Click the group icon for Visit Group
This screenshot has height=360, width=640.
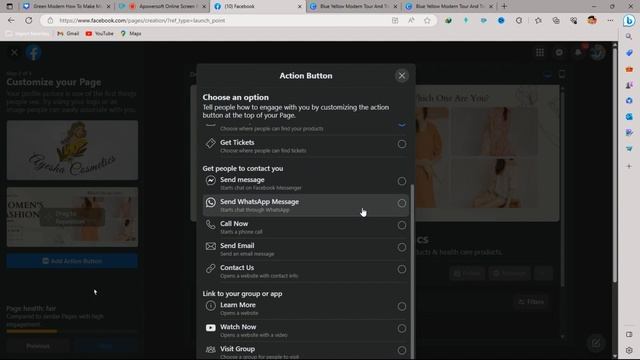tap(211, 349)
